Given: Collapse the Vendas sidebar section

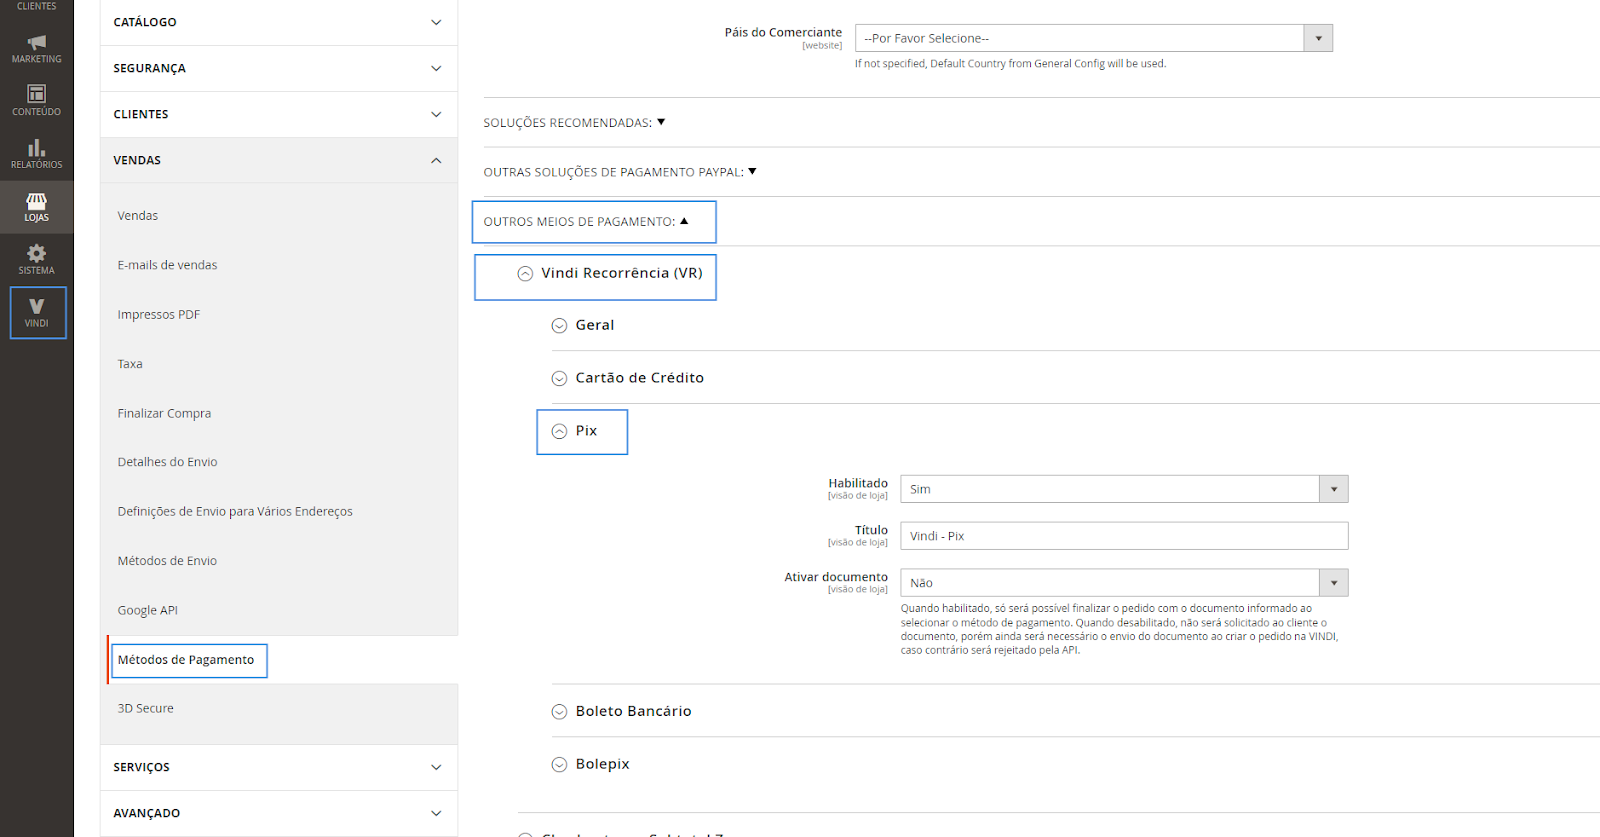Looking at the screenshot, I should click(278, 160).
